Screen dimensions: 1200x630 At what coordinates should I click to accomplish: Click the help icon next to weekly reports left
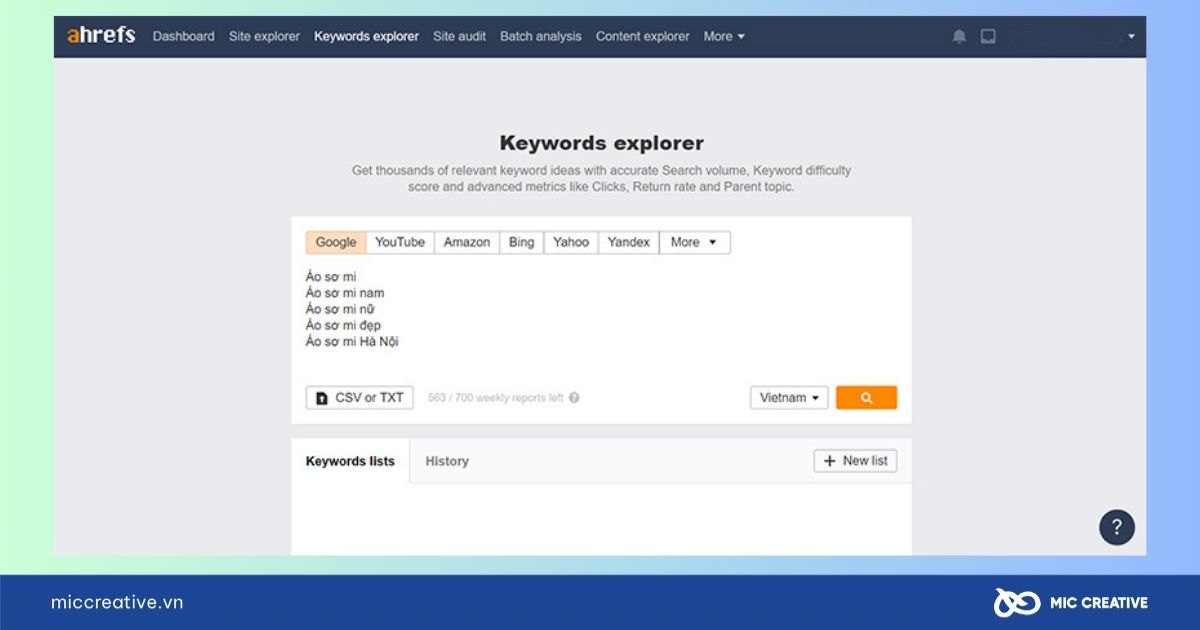tap(574, 398)
